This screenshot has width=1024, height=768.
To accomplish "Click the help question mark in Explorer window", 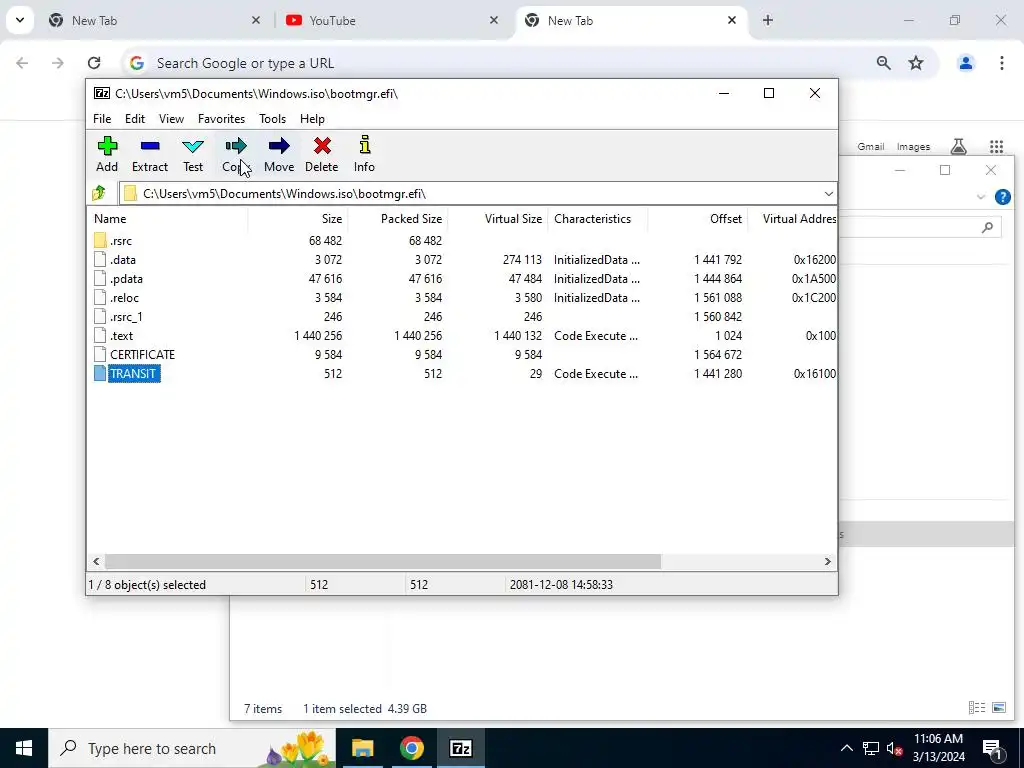I will click(1002, 197).
